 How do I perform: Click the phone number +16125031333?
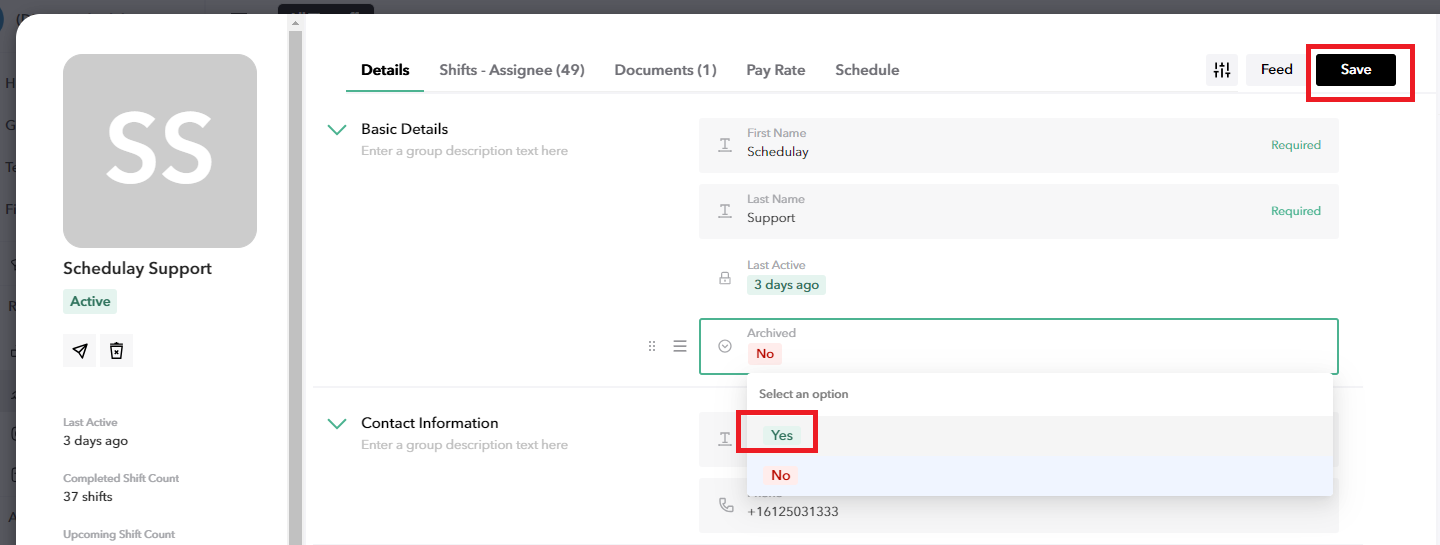[793, 512]
